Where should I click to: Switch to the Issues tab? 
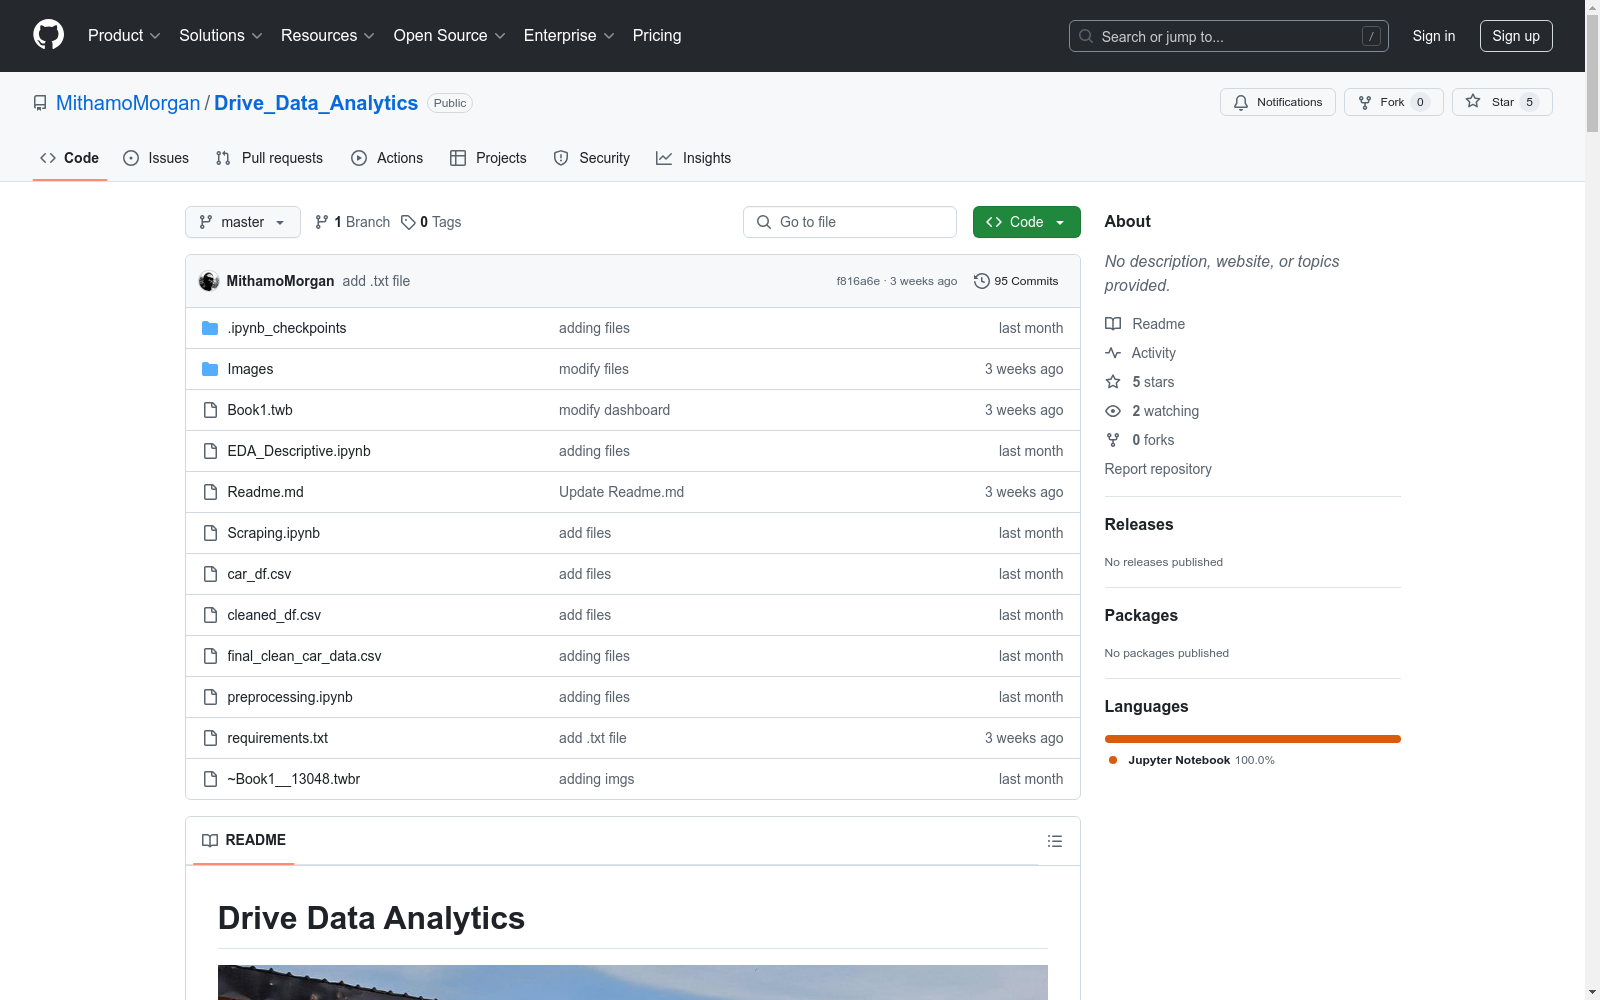[x=156, y=158]
